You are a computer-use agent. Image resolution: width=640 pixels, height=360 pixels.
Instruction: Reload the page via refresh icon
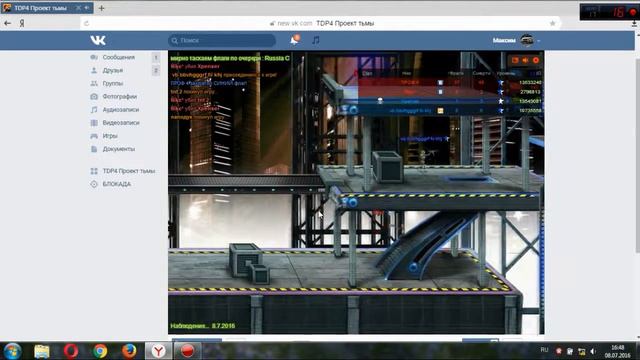87,23
